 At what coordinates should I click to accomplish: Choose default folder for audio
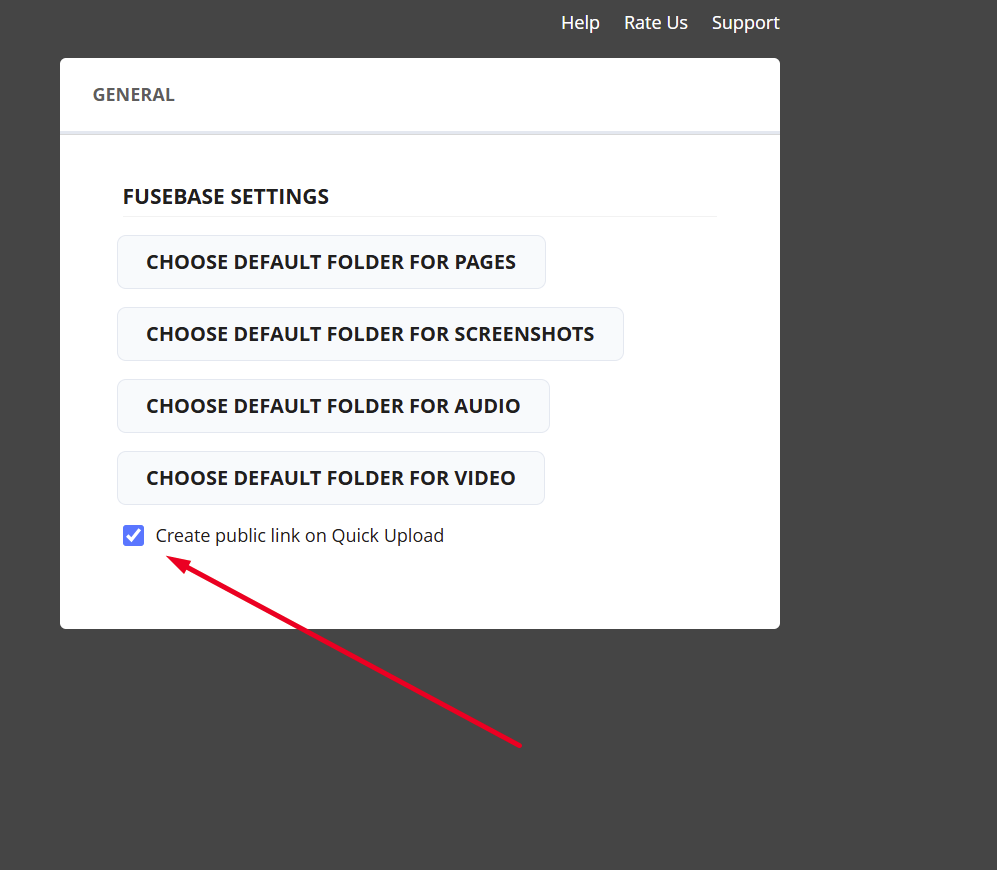pos(333,406)
